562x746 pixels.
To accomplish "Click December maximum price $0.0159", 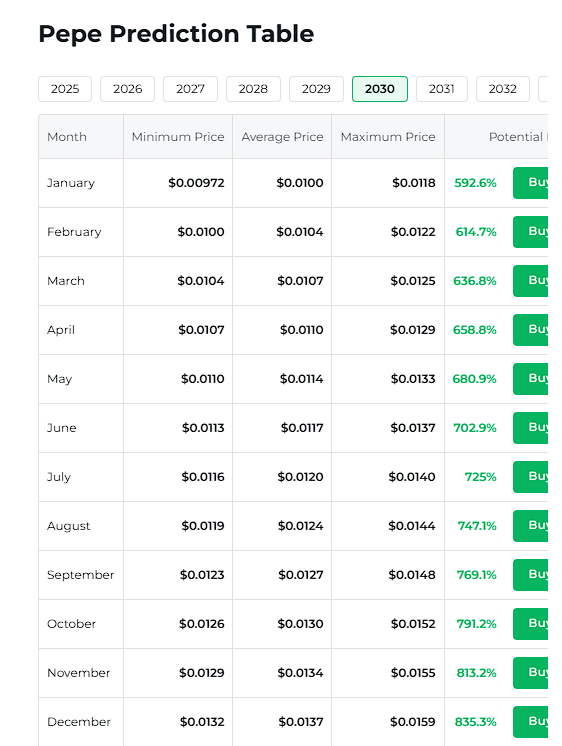I will 413,722.
